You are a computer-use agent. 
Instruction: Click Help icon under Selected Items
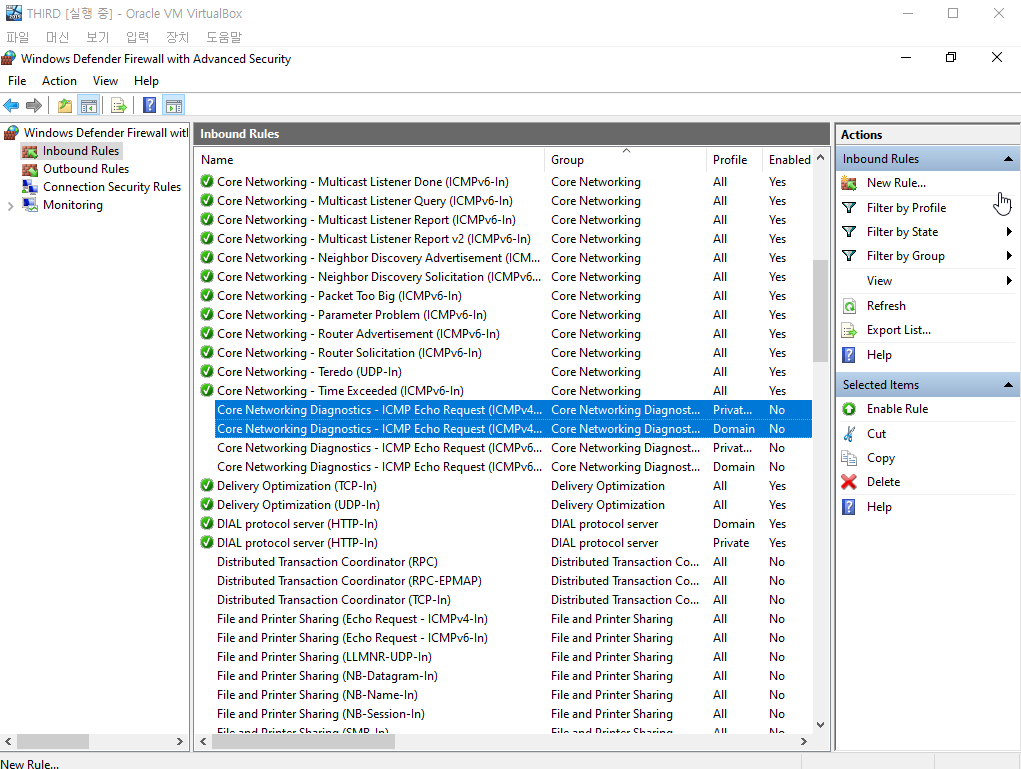pyautogui.click(x=849, y=507)
